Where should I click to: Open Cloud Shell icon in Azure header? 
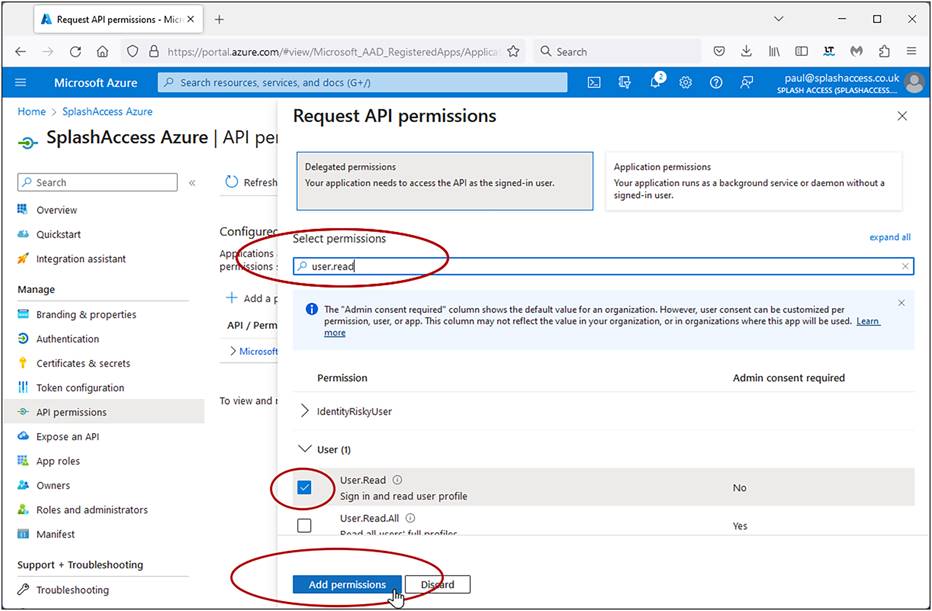click(593, 83)
